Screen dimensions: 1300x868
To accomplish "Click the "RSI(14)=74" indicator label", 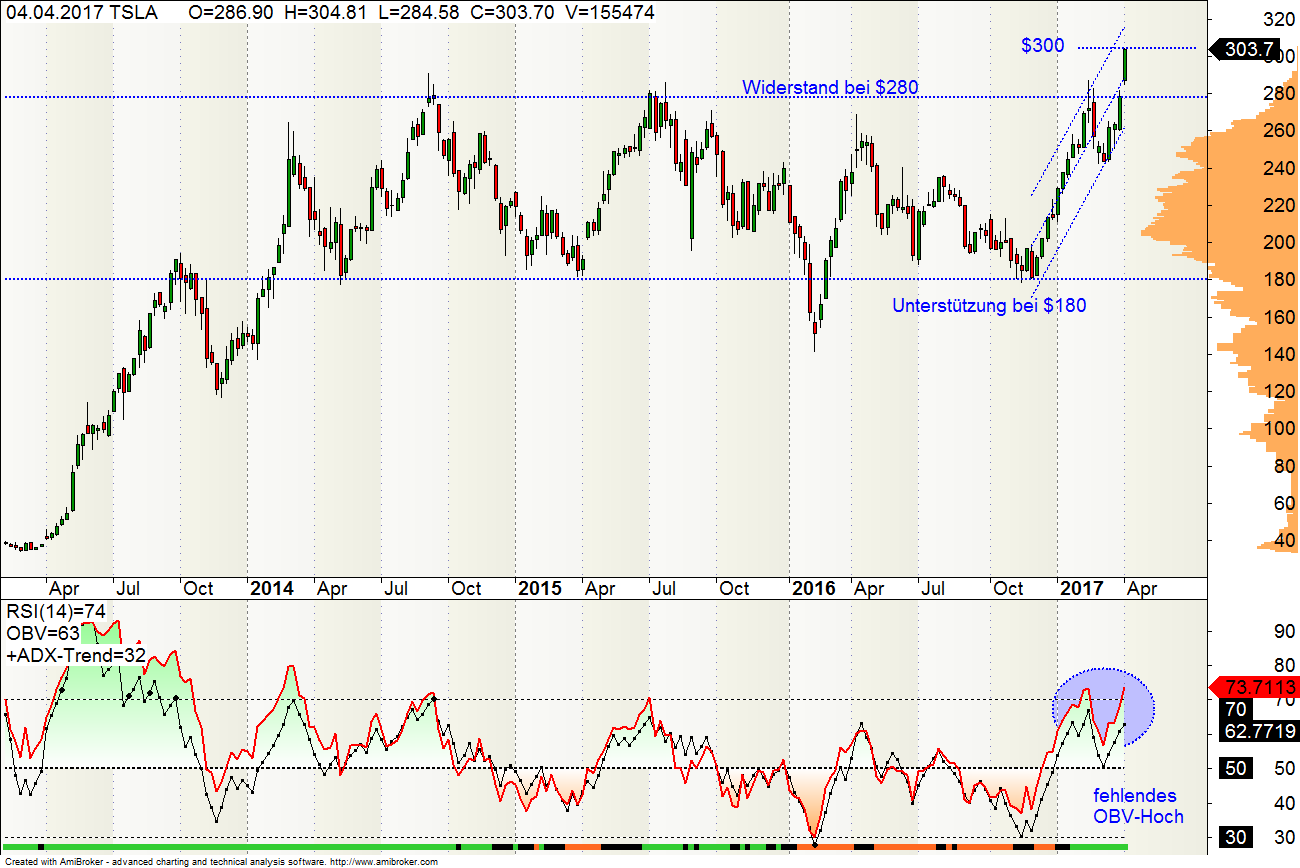I will [56, 611].
